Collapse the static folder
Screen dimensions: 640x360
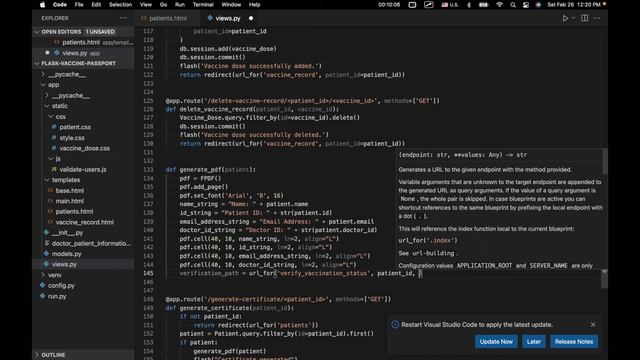[60, 106]
